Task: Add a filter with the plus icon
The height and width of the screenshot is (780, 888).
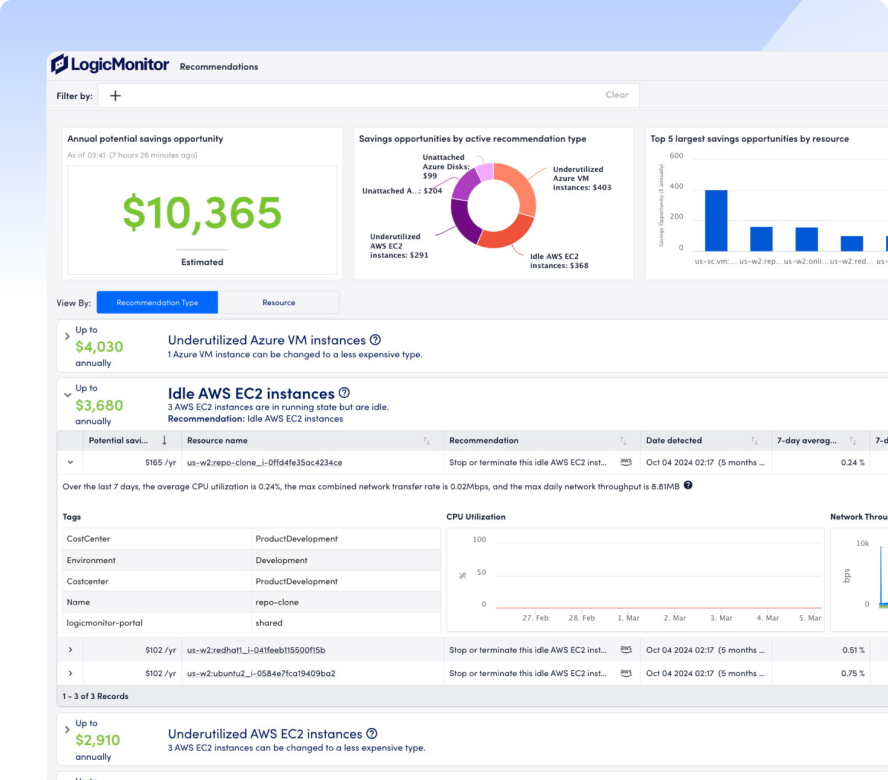Action: click(115, 96)
